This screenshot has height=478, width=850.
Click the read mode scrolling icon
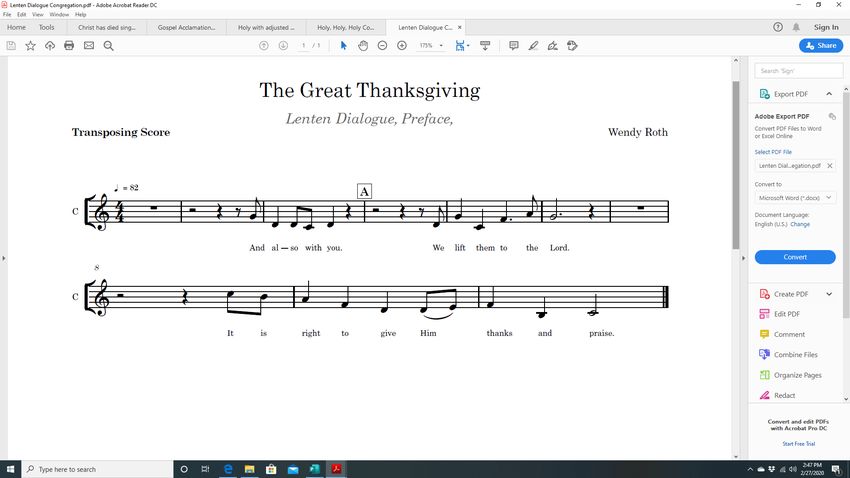coord(485,46)
